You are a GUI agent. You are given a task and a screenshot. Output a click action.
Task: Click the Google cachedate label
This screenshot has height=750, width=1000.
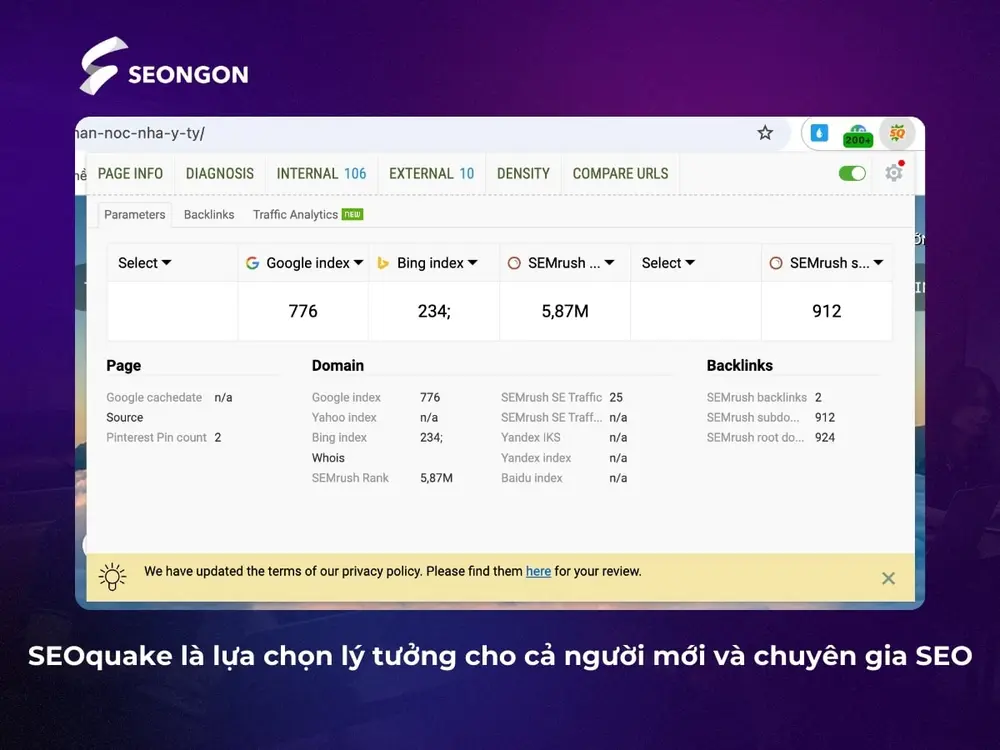154,397
